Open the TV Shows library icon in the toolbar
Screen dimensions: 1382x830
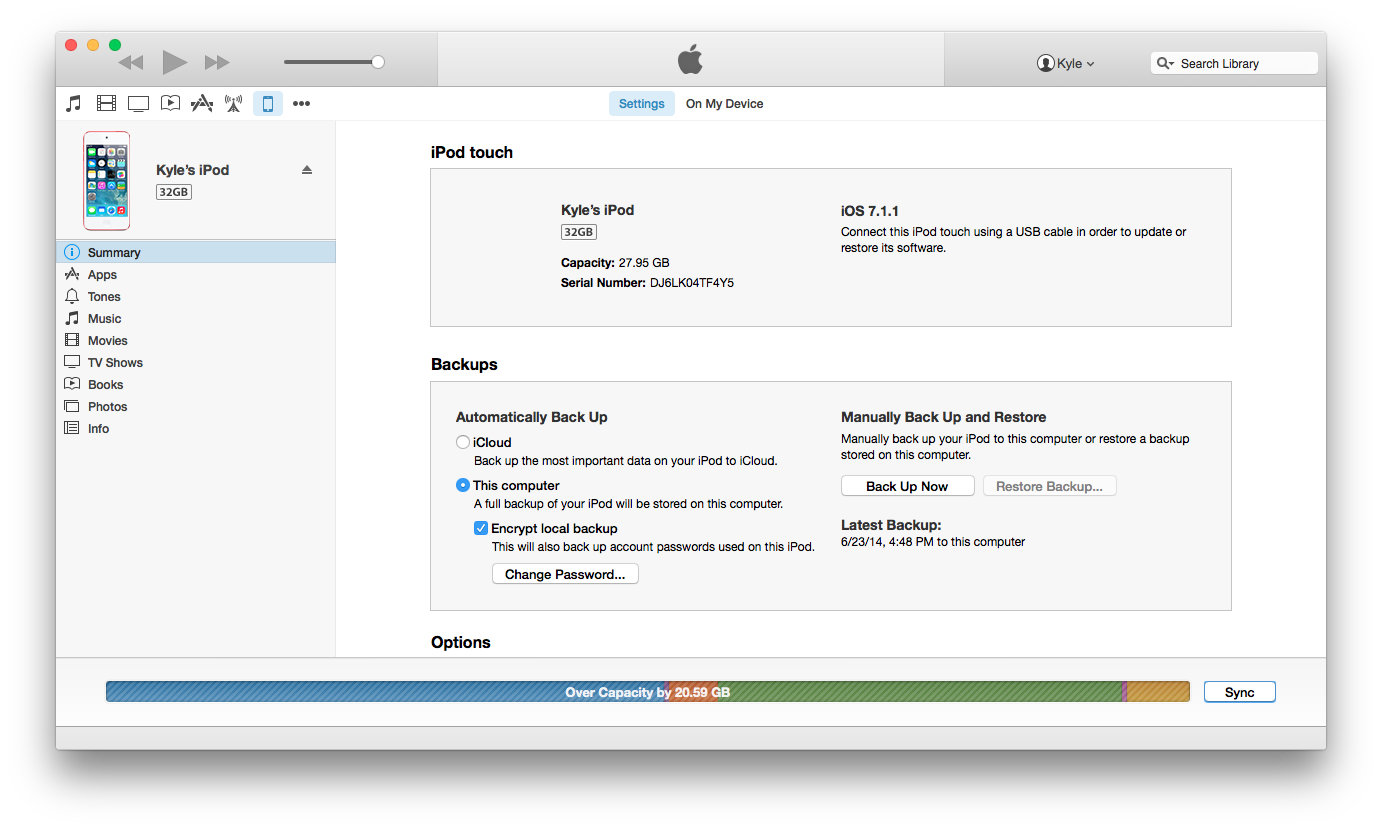click(138, 103)
